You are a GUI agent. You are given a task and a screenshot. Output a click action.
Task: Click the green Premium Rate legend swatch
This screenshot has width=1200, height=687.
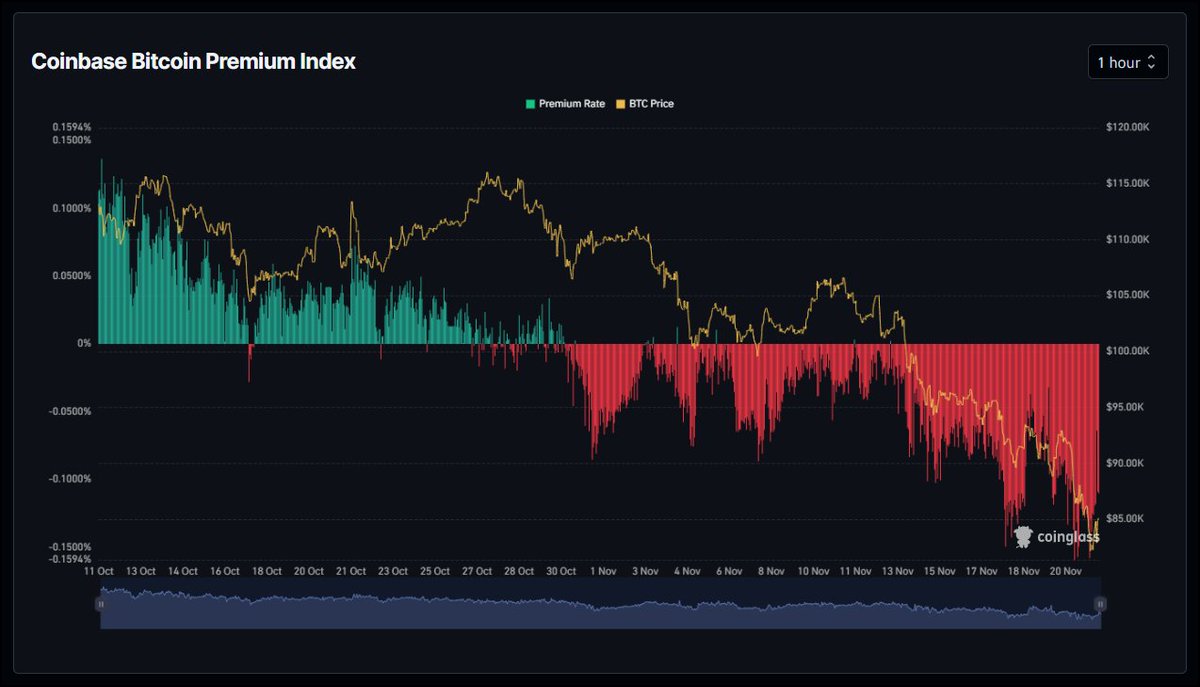pos(531,103)
